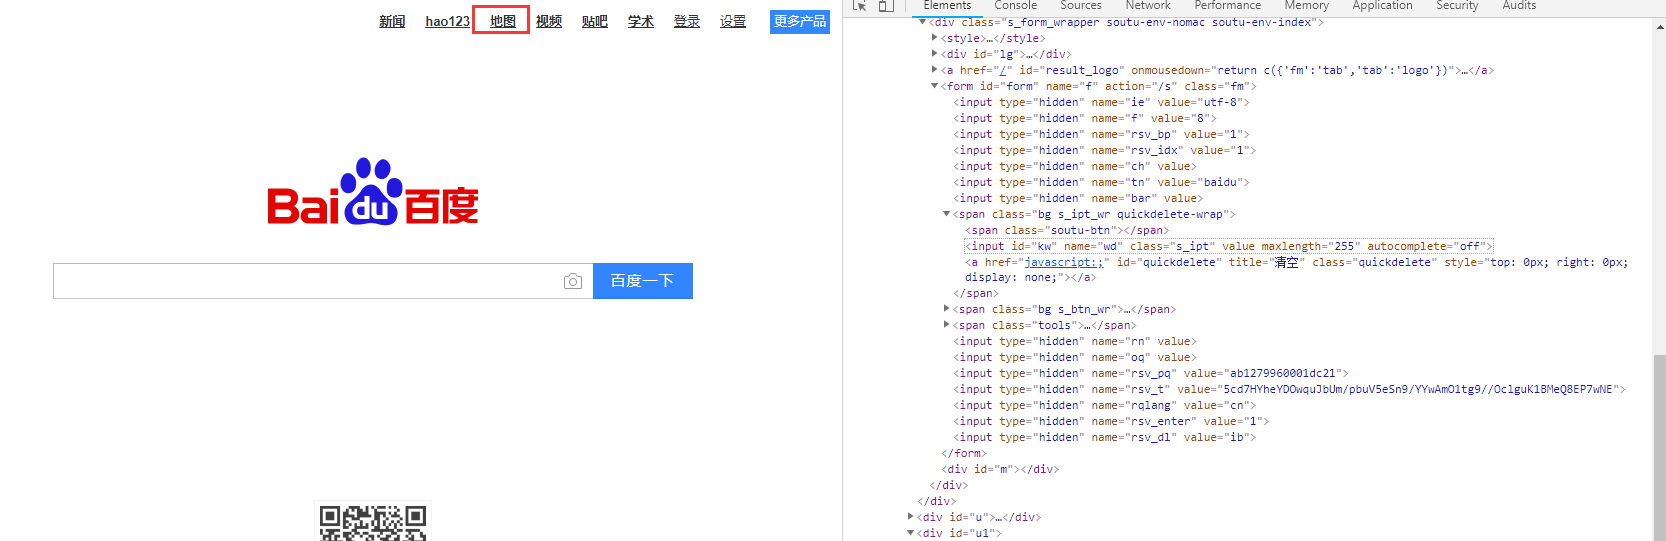Open the 学术 link
This screenshot has width=1666, height=541.
[x=641, y=21]
